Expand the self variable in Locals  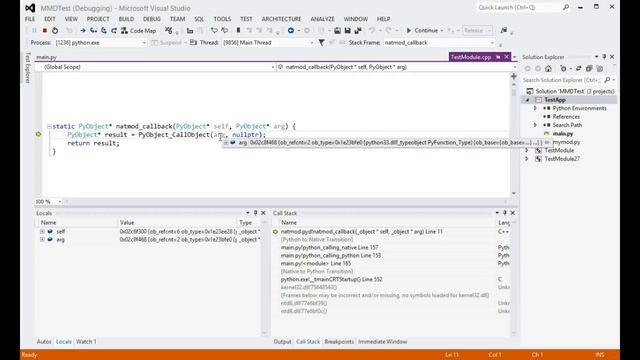pos(42,231)
